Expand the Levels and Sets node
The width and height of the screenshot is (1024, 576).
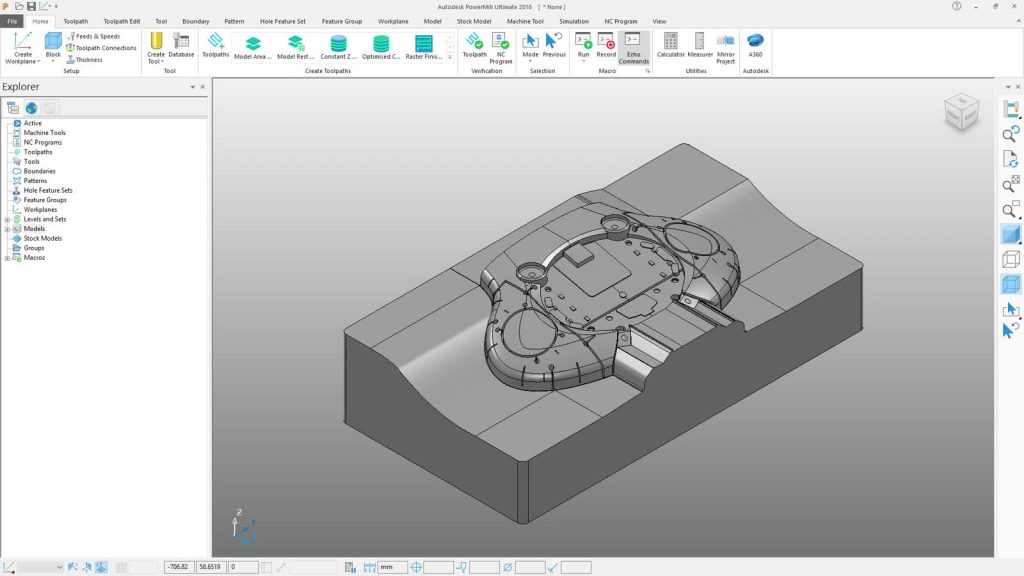point(7,219)
